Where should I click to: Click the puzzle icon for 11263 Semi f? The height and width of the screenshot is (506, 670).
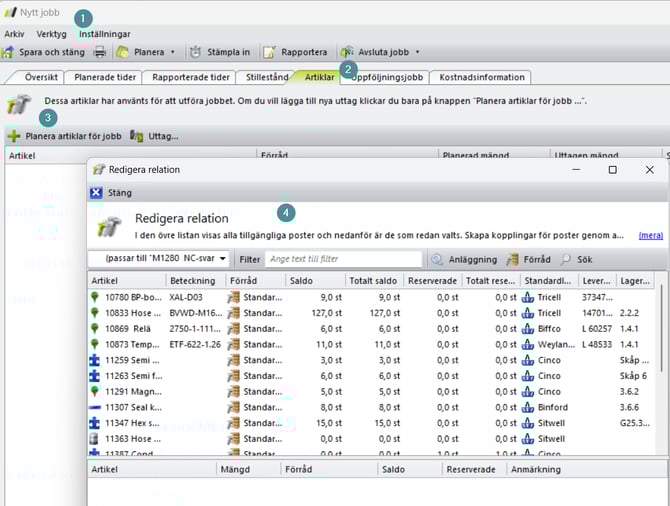coord(94,376)
